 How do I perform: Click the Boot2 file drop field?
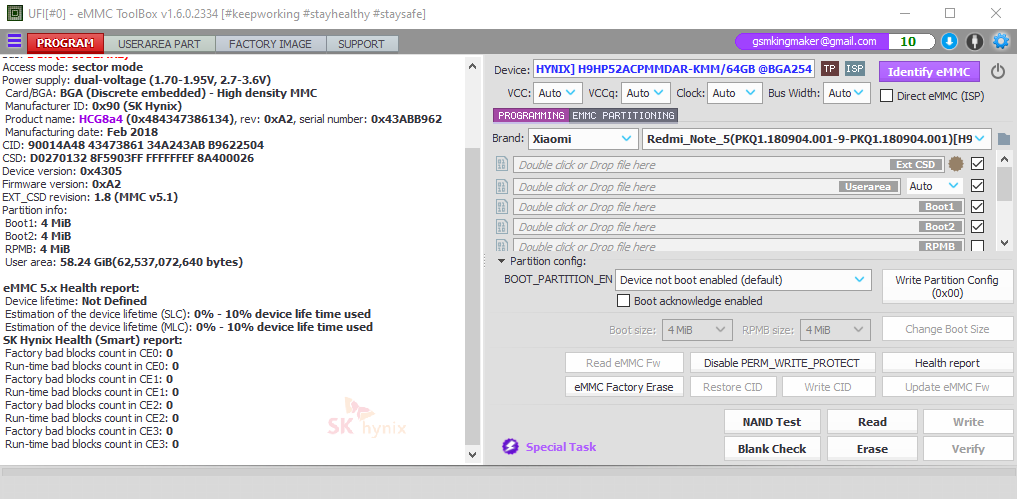tap(737, 226)
